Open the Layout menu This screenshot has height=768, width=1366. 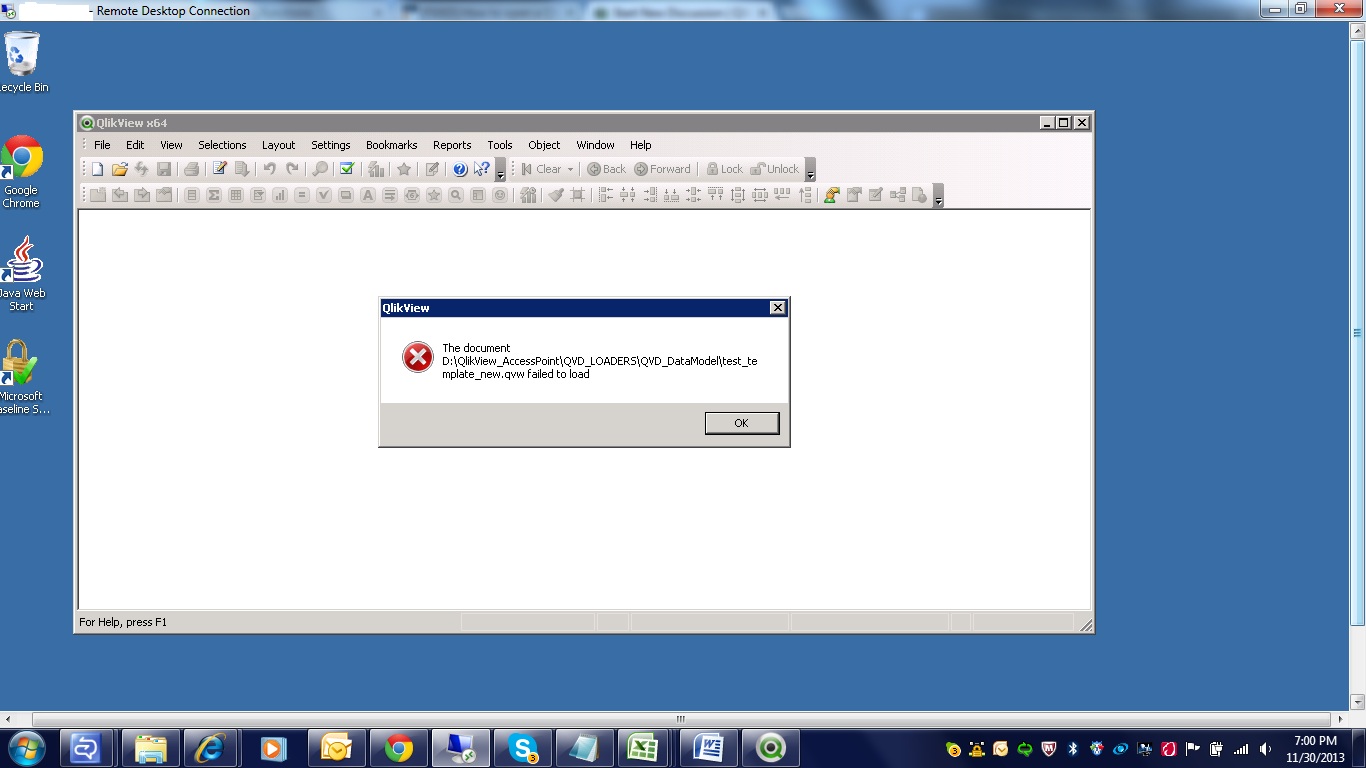pos(278,145)
